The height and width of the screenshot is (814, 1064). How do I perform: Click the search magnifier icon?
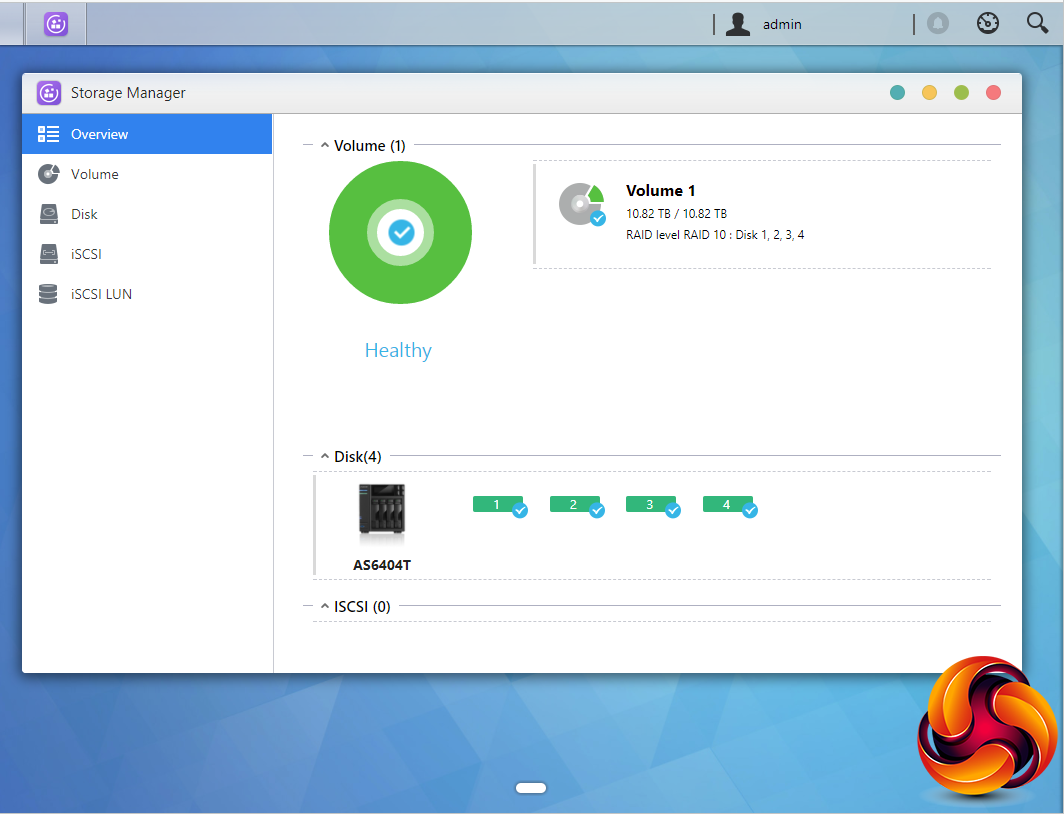click(1037, 23)
